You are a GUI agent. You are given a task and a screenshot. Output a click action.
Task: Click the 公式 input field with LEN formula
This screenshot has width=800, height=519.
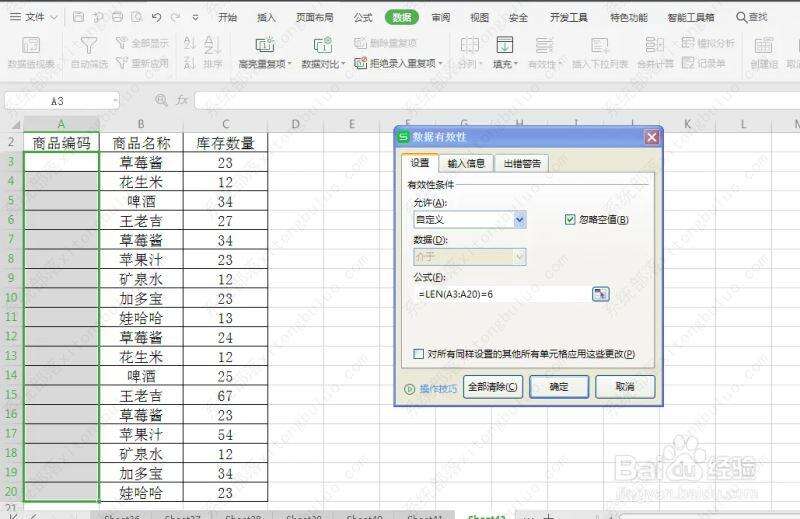[503, 294]
